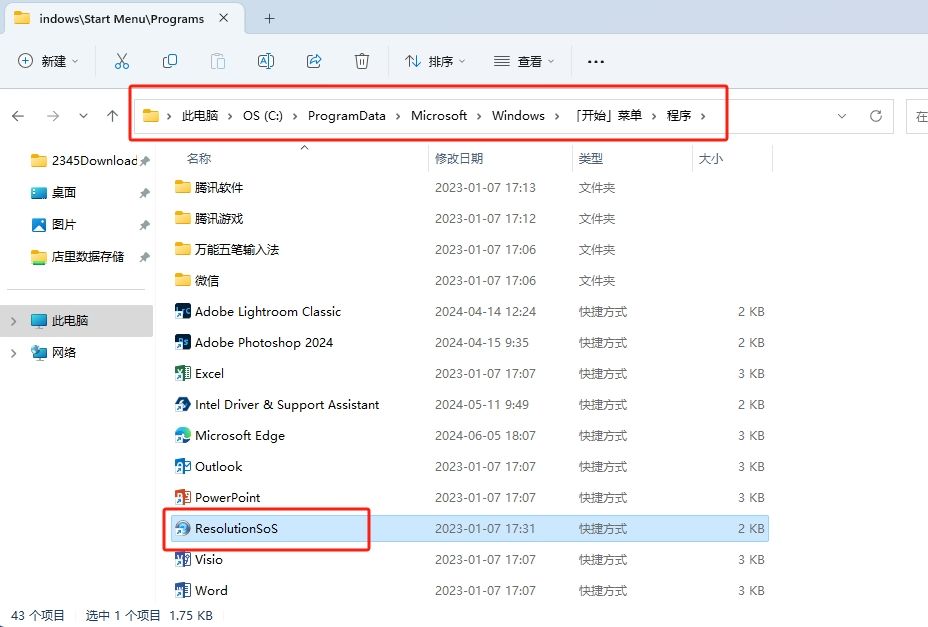Select the Adobe Lightroom Classic shortcut icon
This screenshot has width=928, height=627.
tap(182, 311)
